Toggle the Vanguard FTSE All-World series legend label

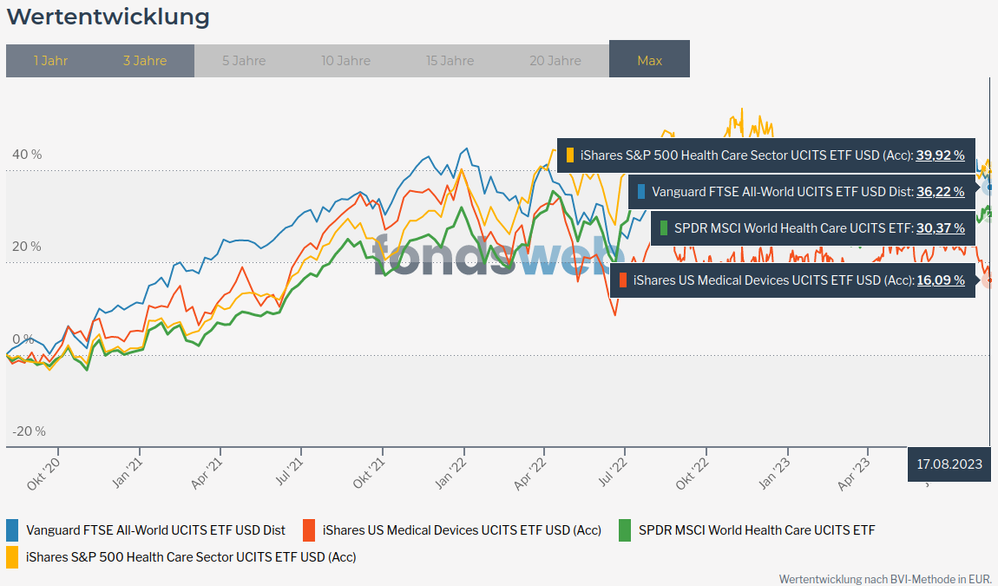click(155, 530)
